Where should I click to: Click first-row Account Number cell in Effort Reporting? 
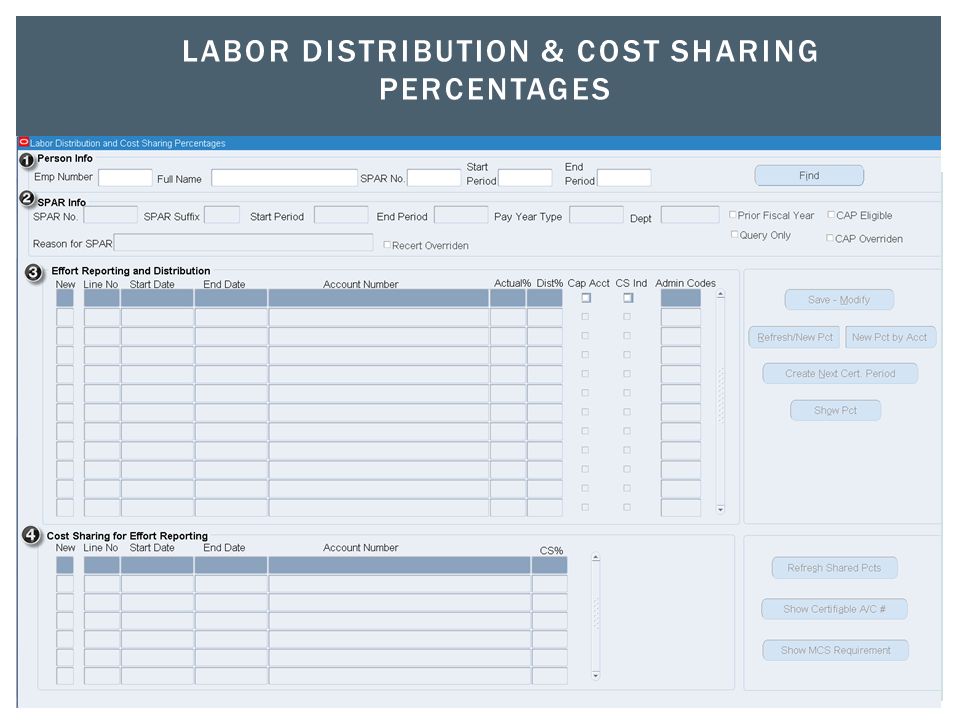click(x=379, y=298)
